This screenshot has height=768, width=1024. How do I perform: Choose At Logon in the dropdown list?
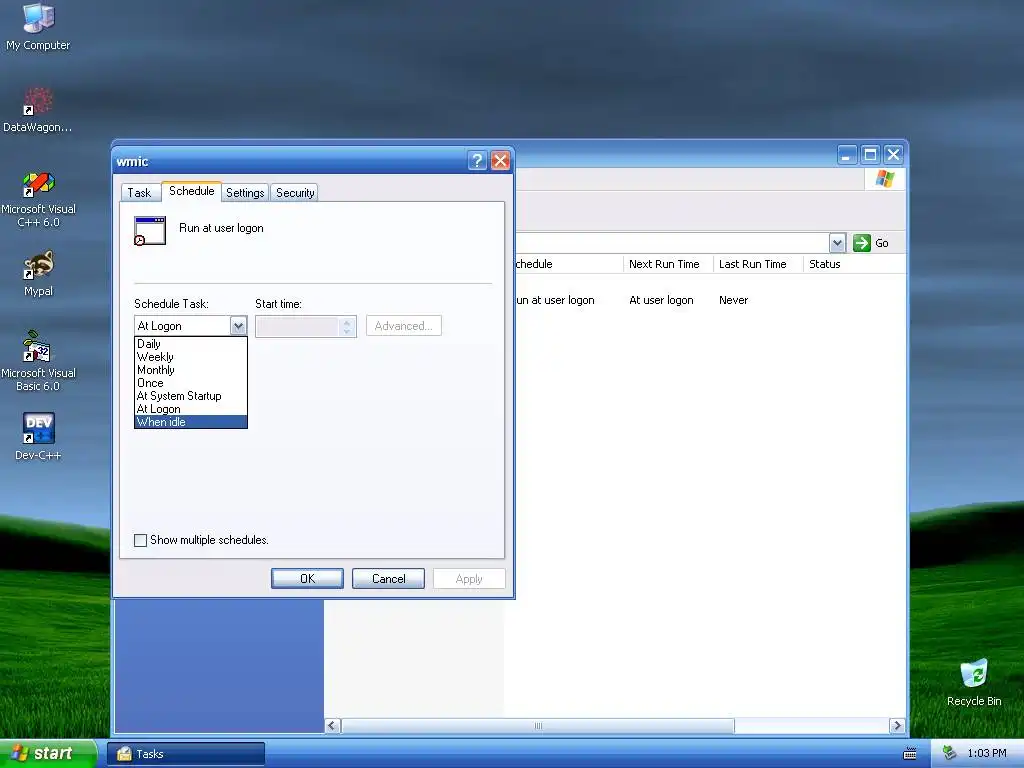(191, 409)
